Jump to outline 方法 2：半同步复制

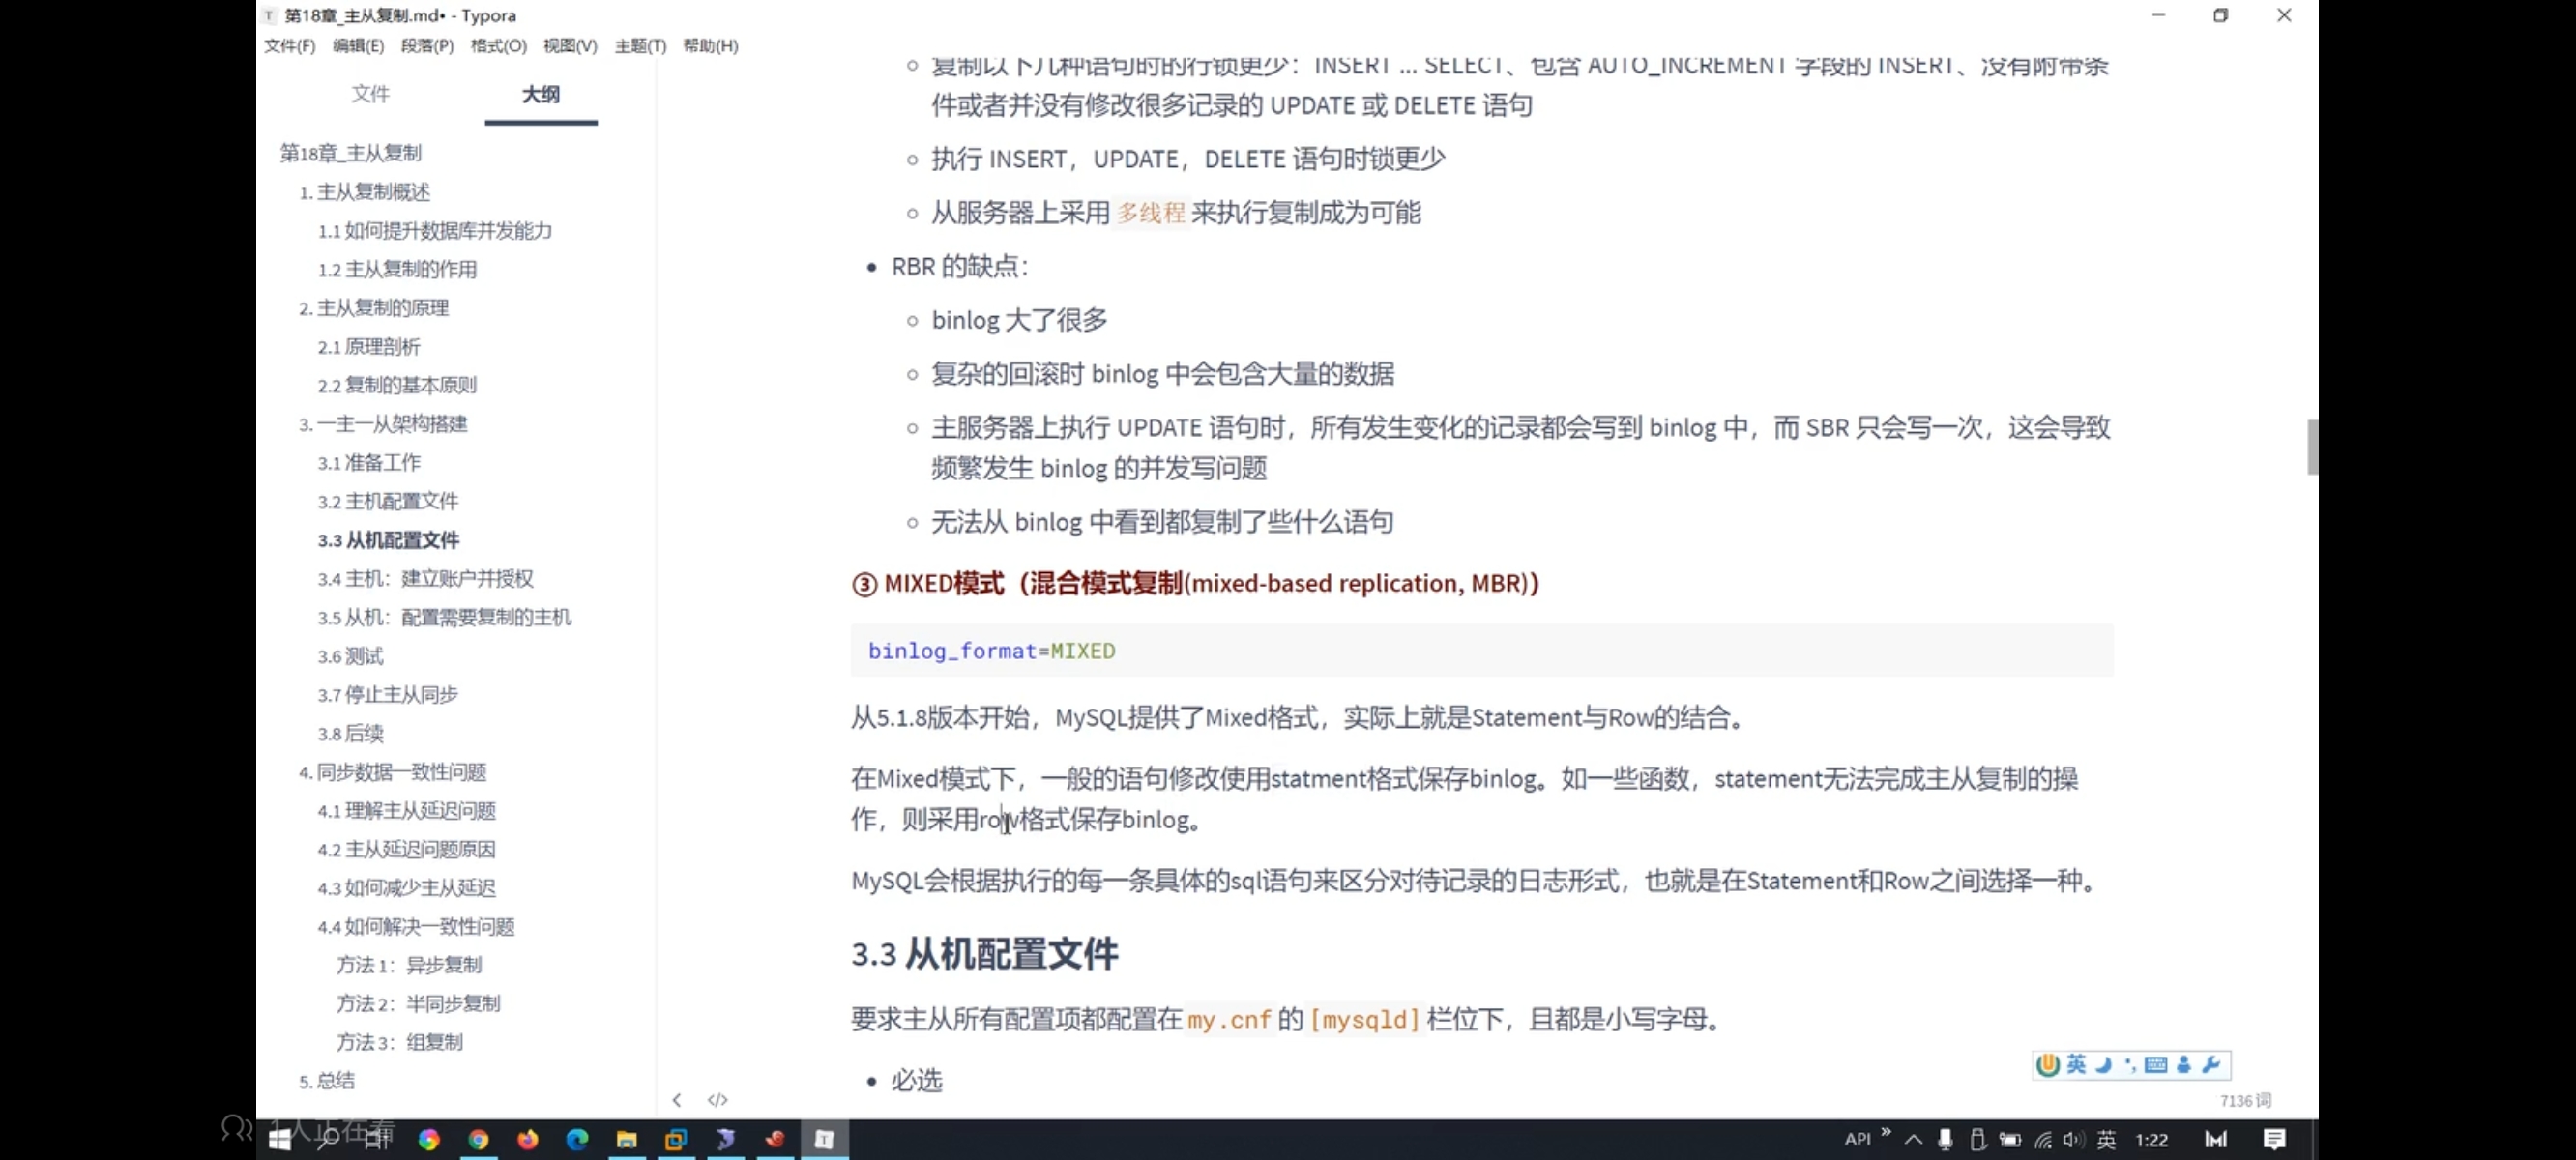click(418, 1004)
